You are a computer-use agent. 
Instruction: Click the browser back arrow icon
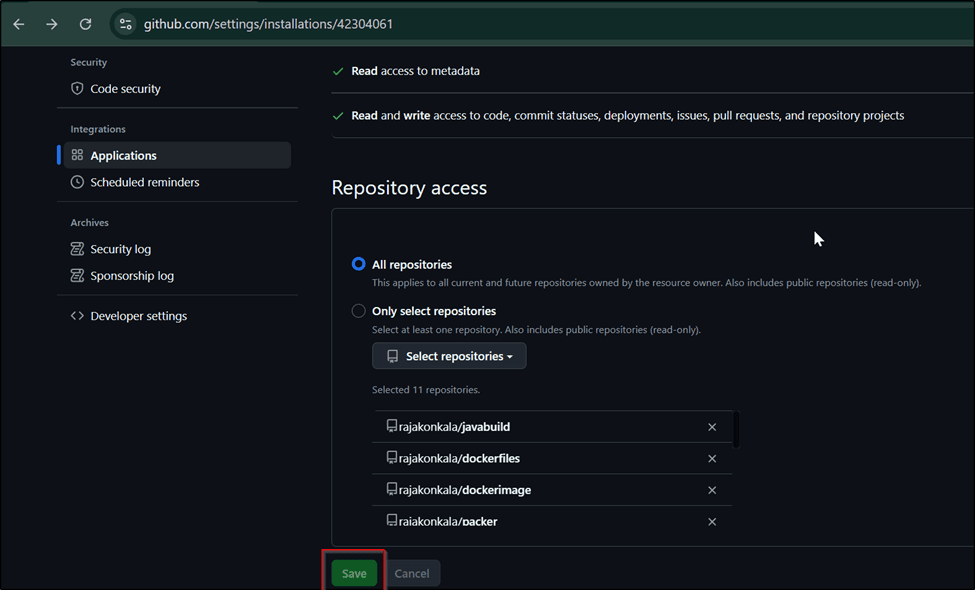18,23
